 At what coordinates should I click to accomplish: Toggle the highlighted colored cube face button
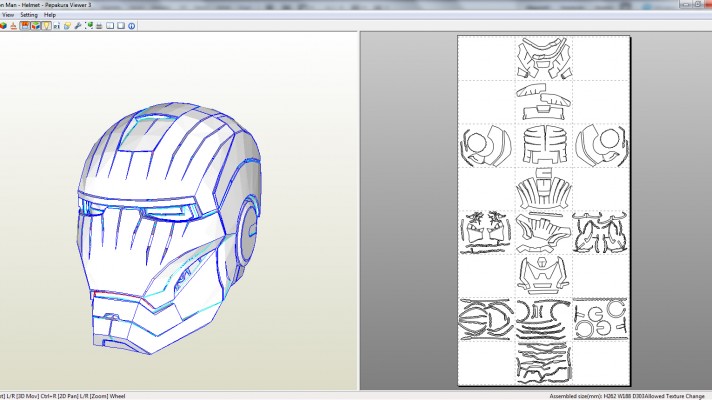[36, 26]
